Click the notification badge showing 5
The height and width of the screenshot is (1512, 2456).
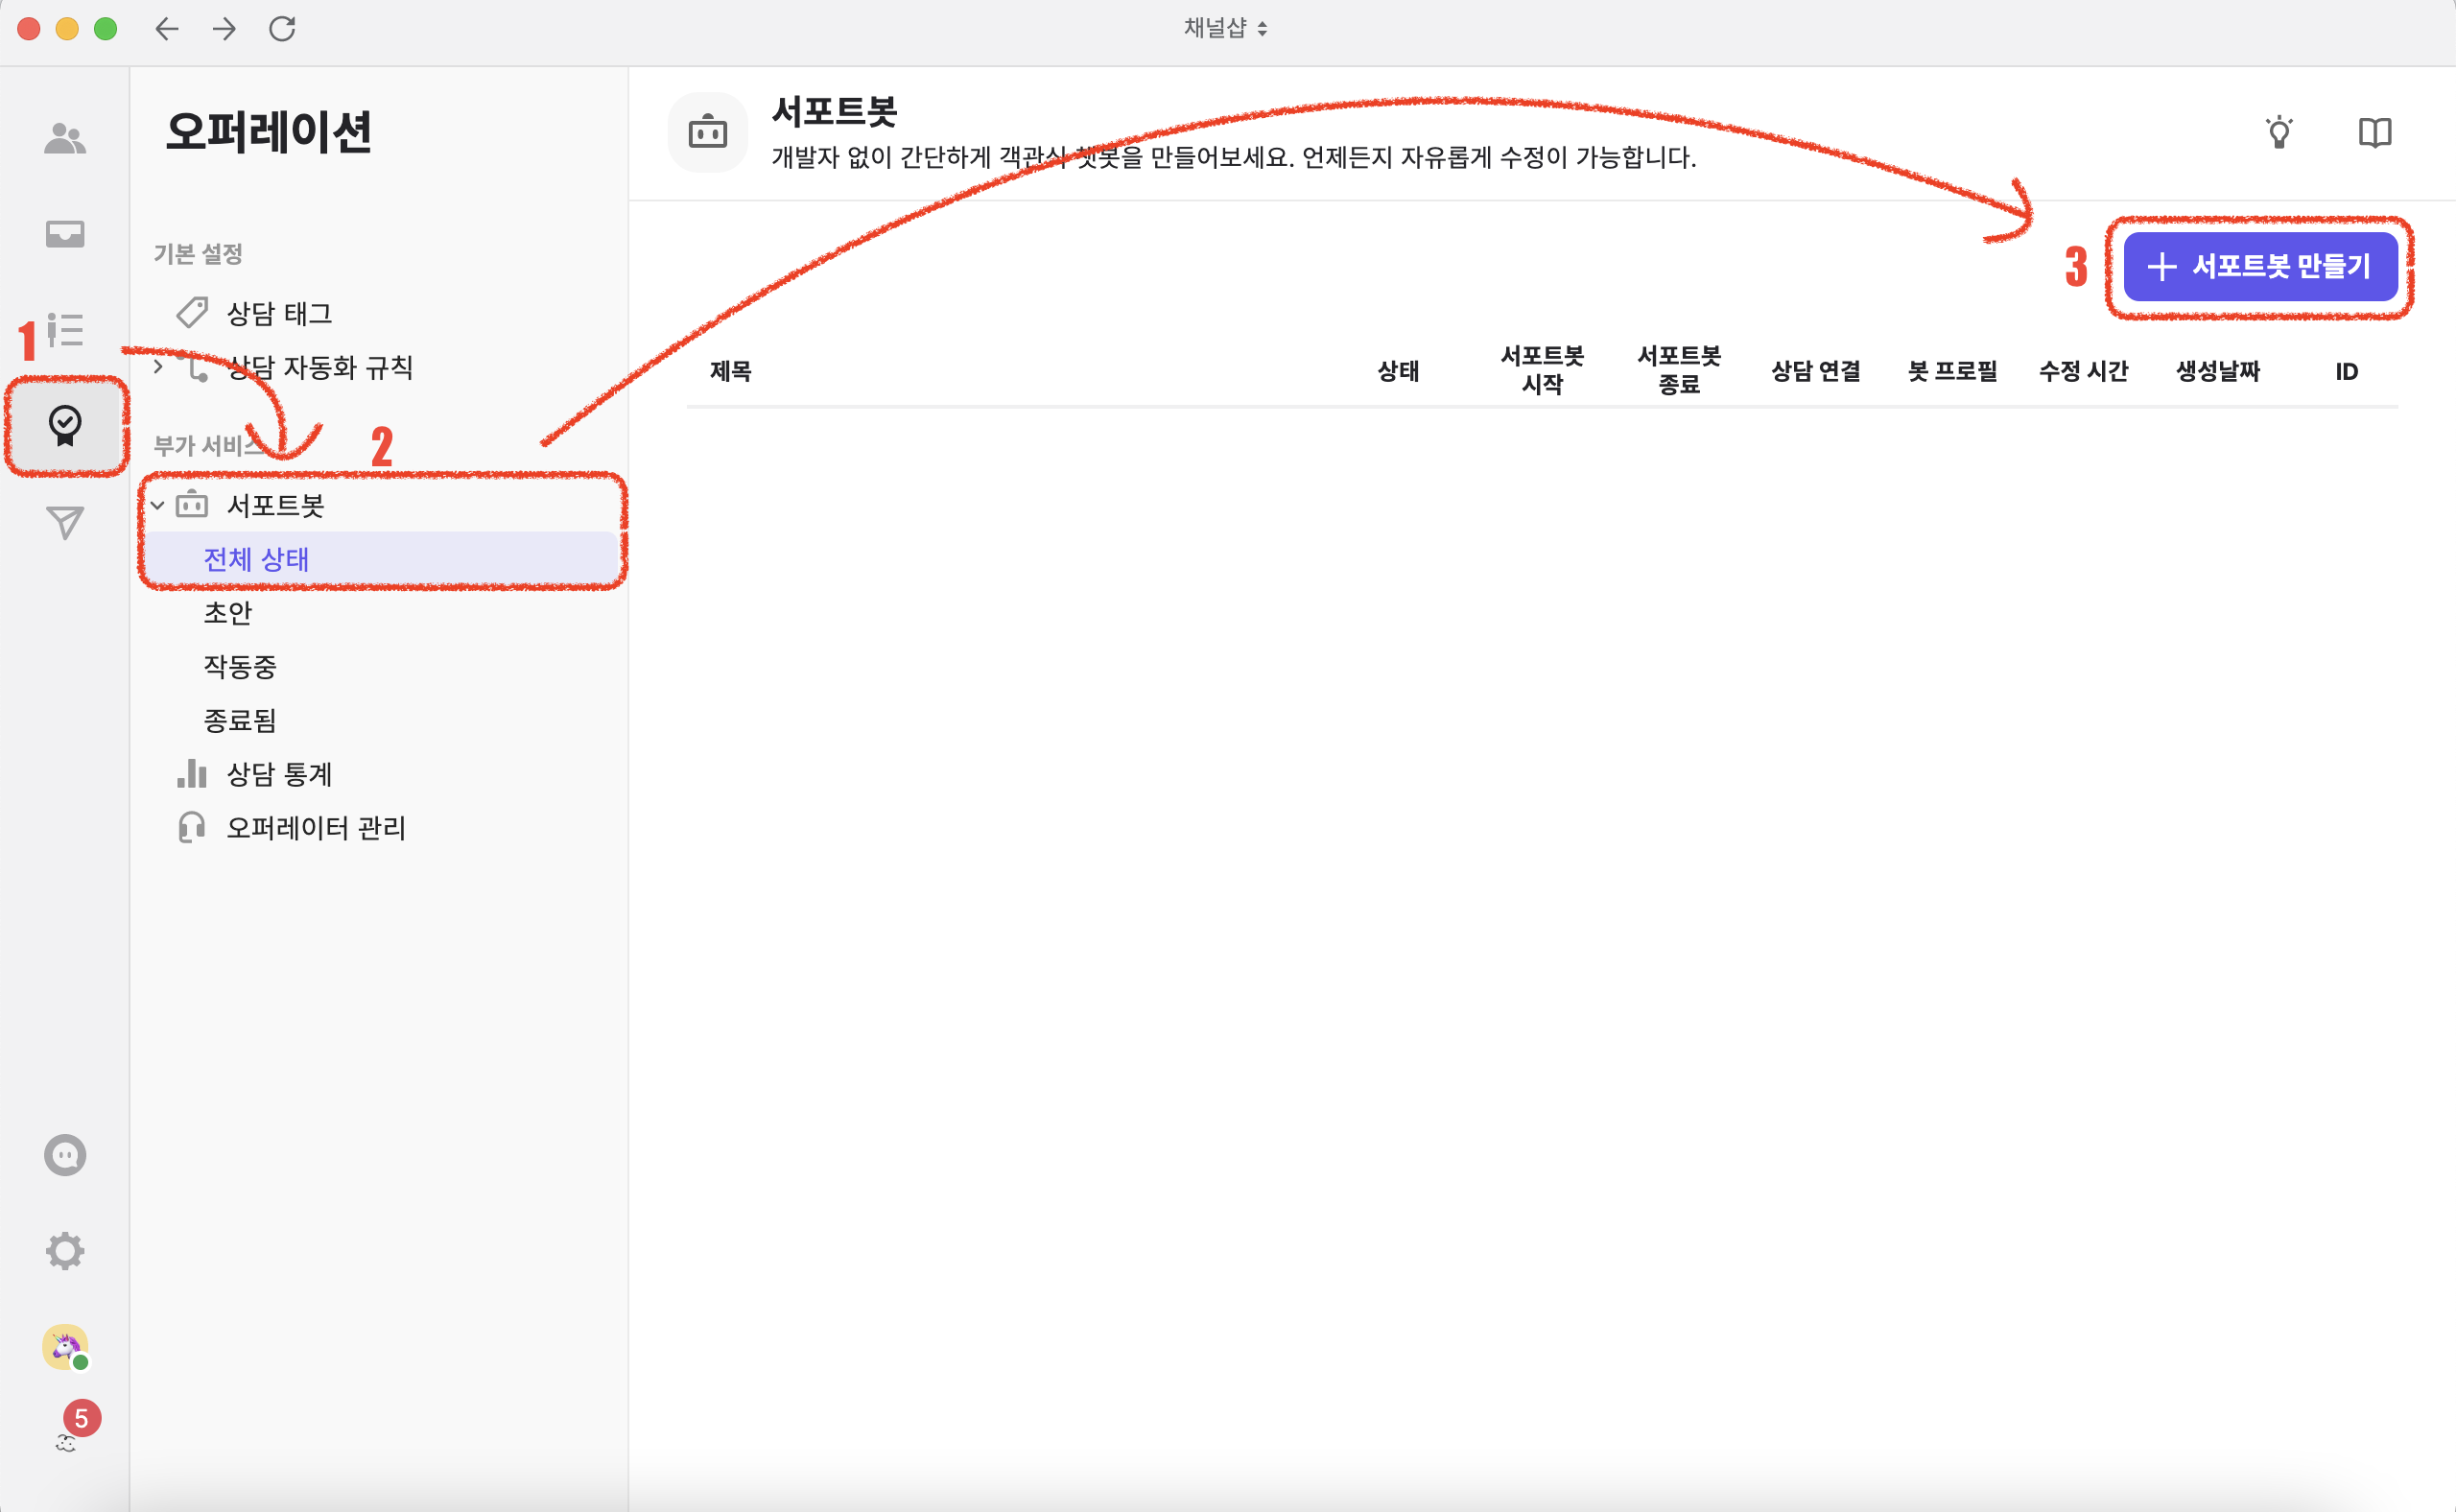(x=81, y=1417)
